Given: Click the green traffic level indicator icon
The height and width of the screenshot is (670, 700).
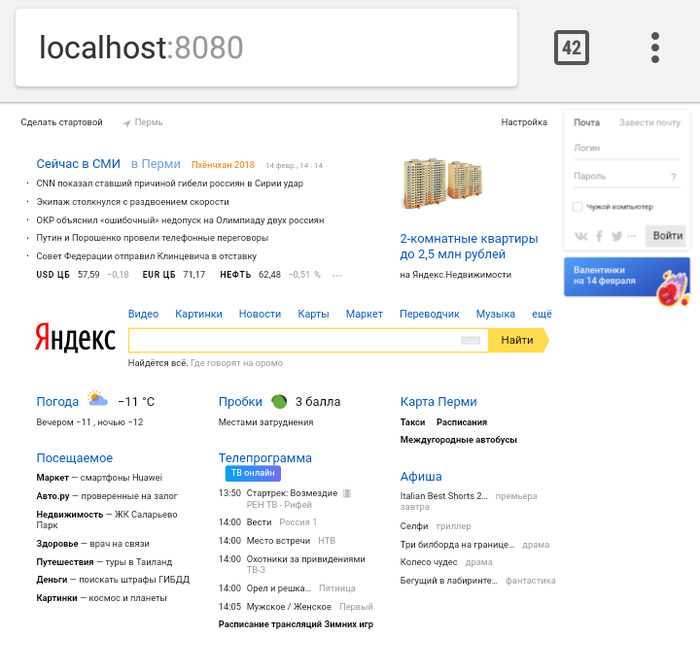Looking at the screenshot, I should [280, 401].
